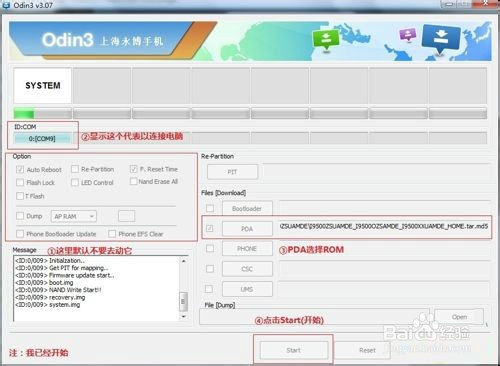
Task: Open the AP RAM dropdown
Action: (x=74, y=216)
